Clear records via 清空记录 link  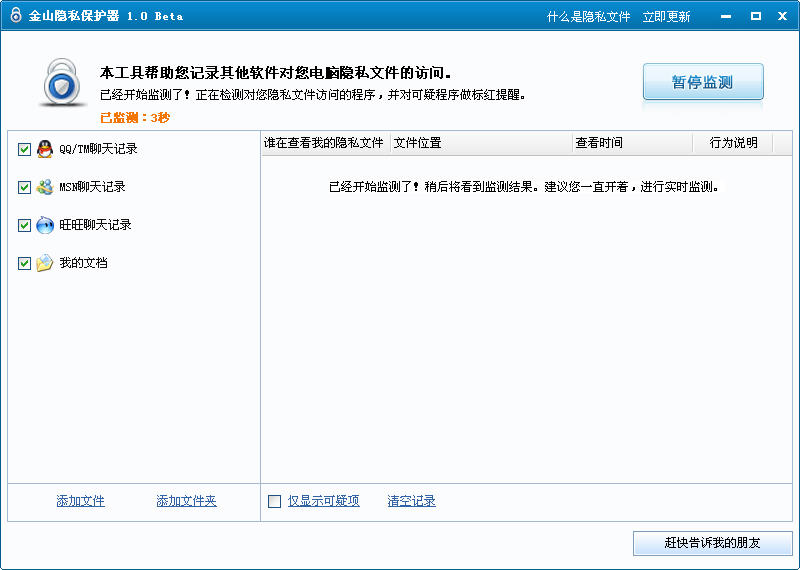[411, 501]
